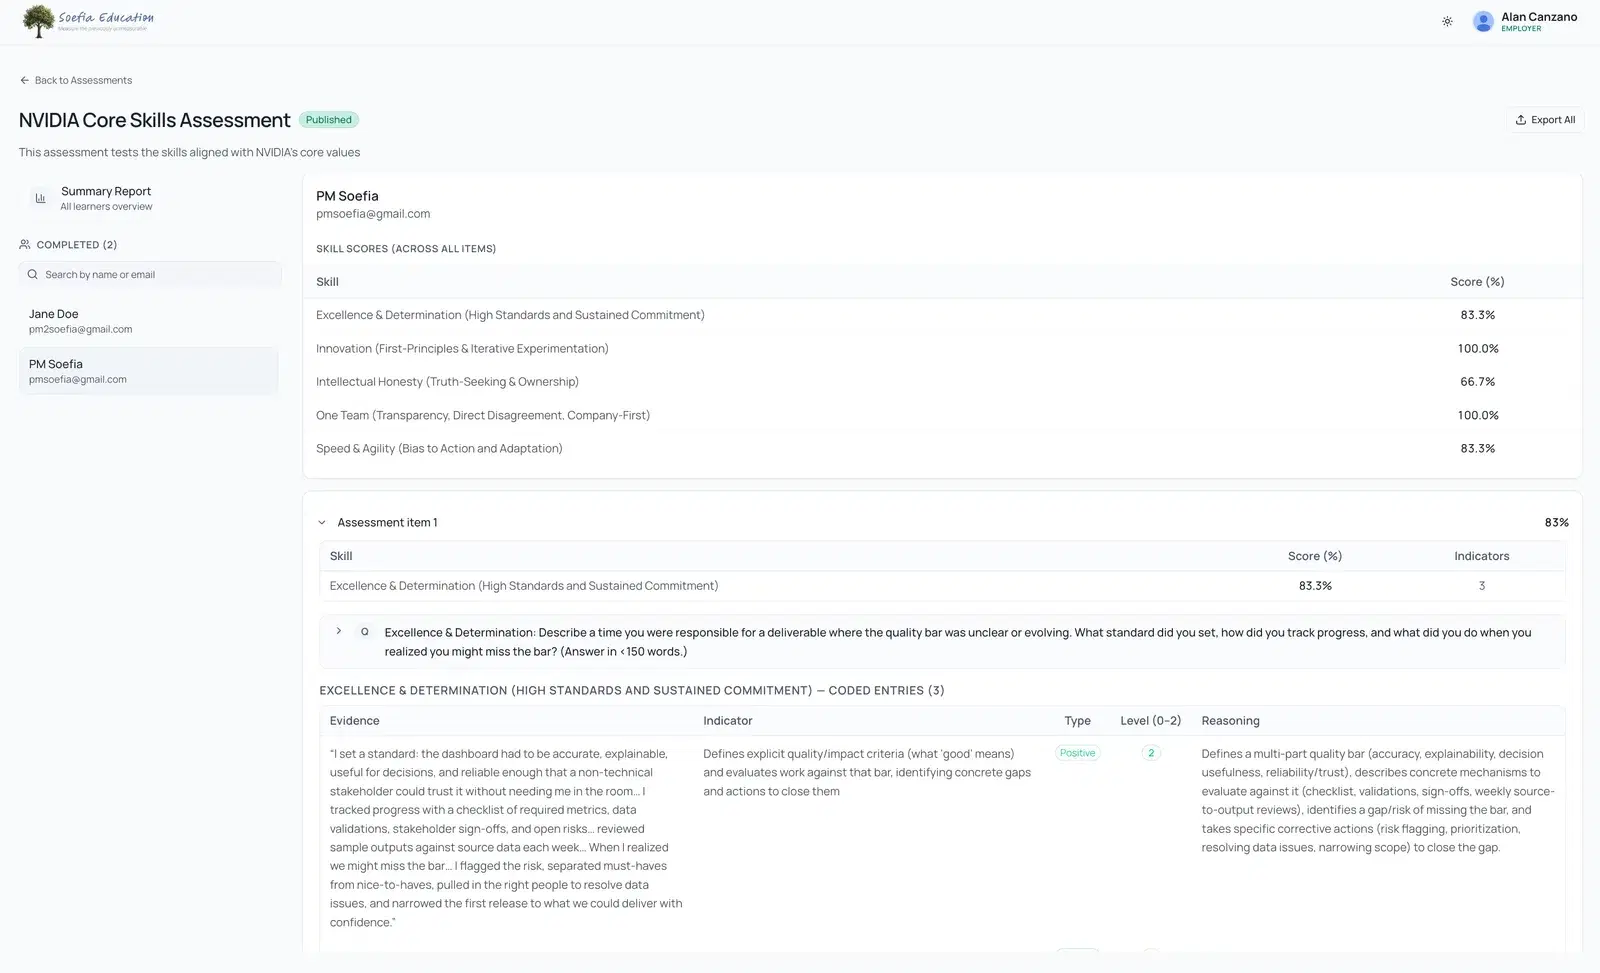This screenshot has height=973, width=1600.
Task: Click the Level (0-2) column header
Action: pyautogui.click(x=1150, y=721)
